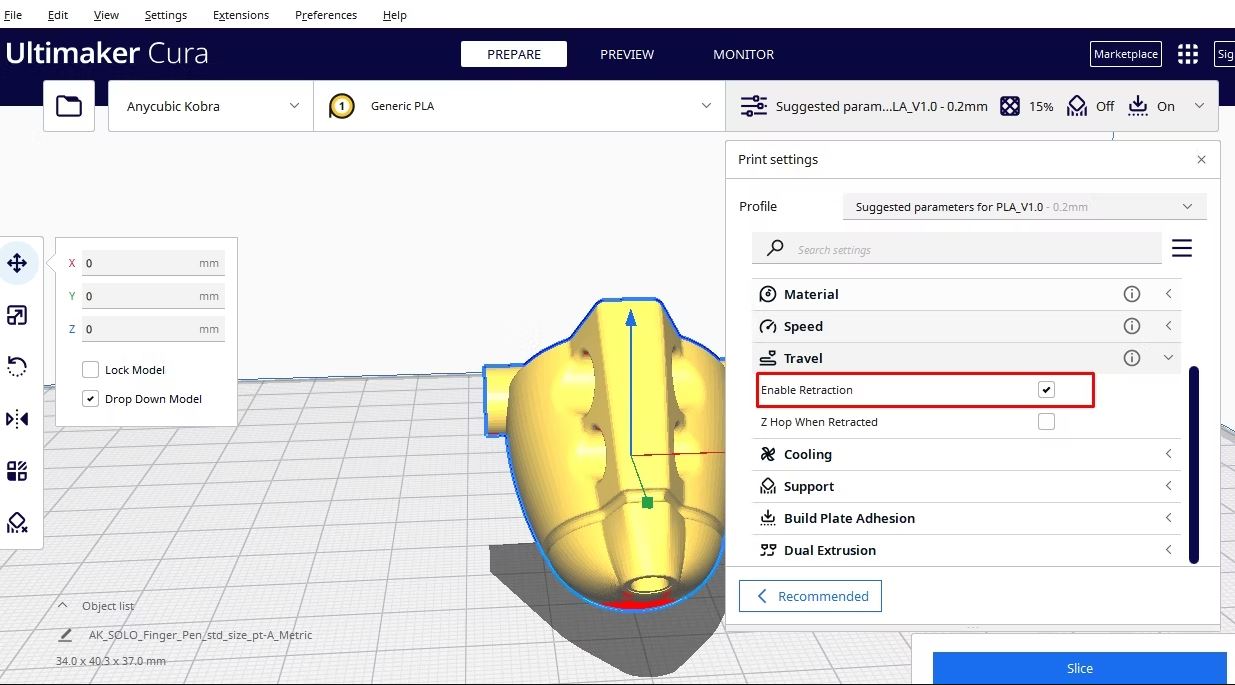This screenshot has width=1235, height=685.
Task: Collapse the Travel category chevron
Action: (x=1168, y=358)
